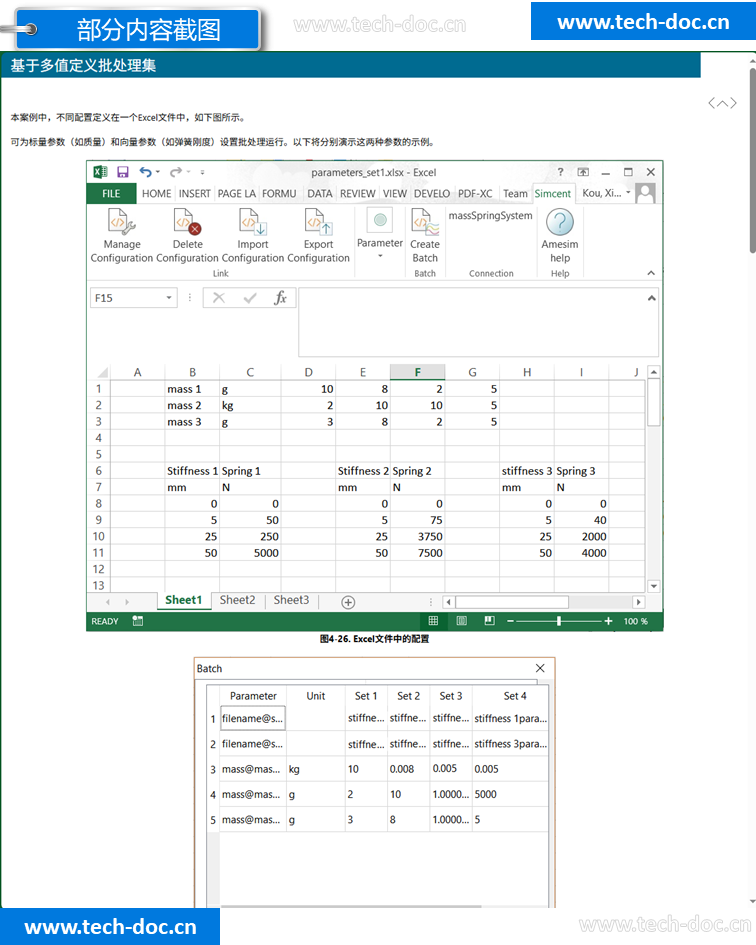Select the Select All corner button

click(x=102, y=372)
